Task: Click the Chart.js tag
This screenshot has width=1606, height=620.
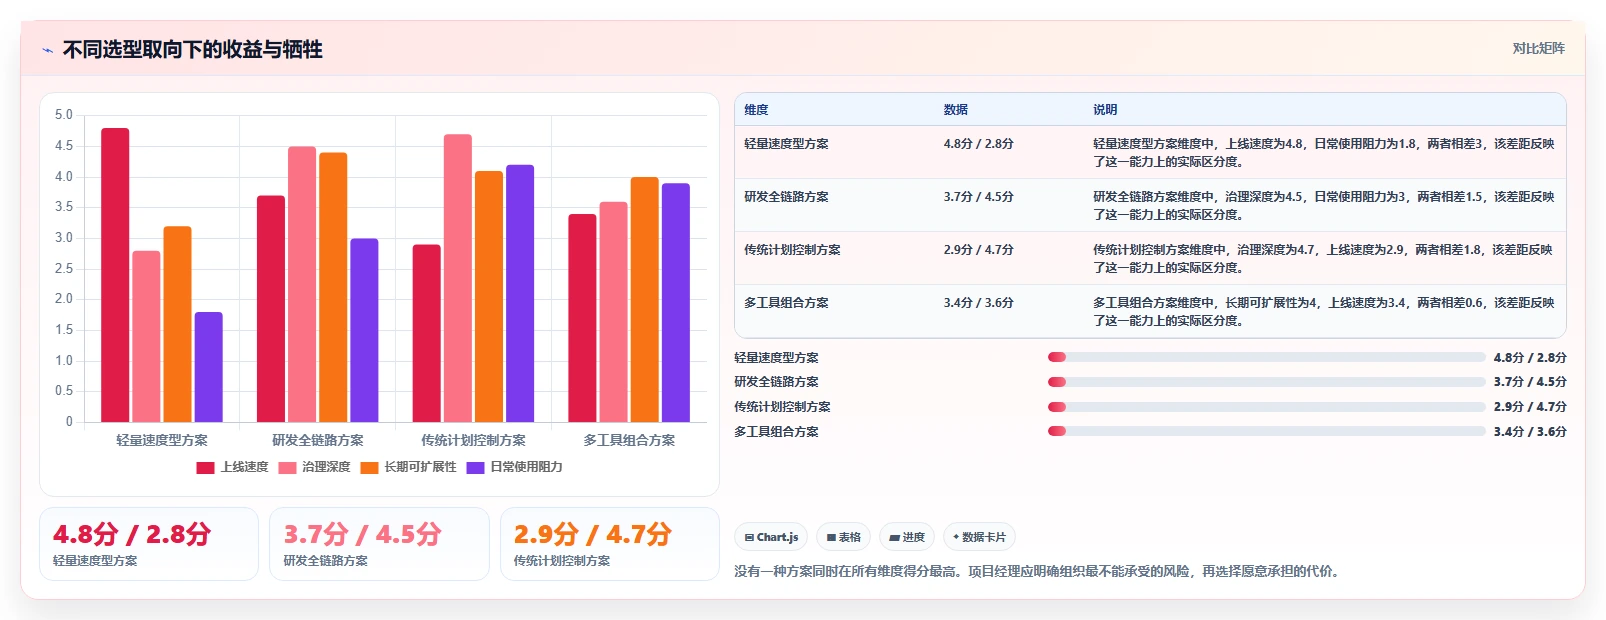Action: 771,537
